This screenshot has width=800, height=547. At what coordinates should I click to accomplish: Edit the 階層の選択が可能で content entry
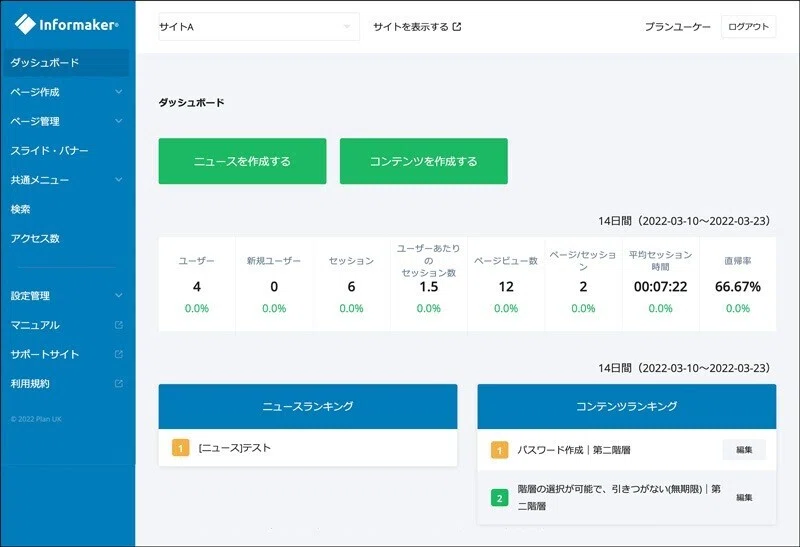tap(744, 498)
